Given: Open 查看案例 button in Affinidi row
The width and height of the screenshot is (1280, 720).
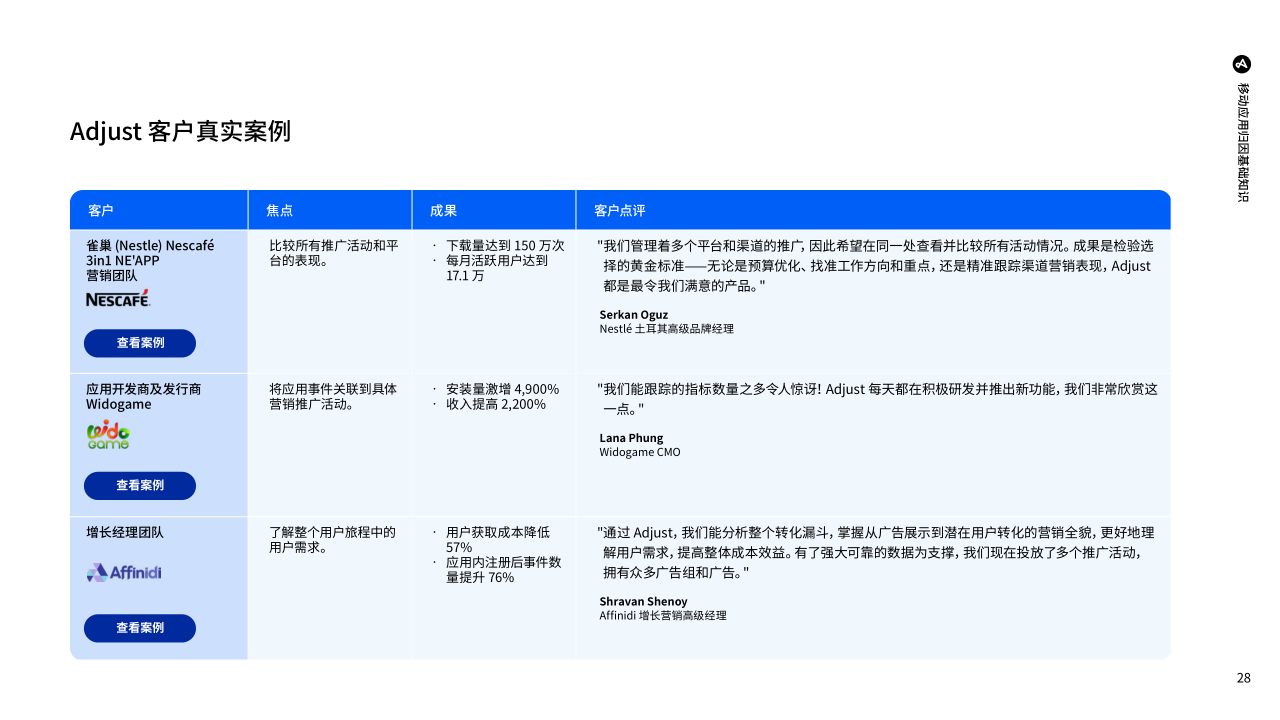Looking at the screenshot, I should 140,628.
